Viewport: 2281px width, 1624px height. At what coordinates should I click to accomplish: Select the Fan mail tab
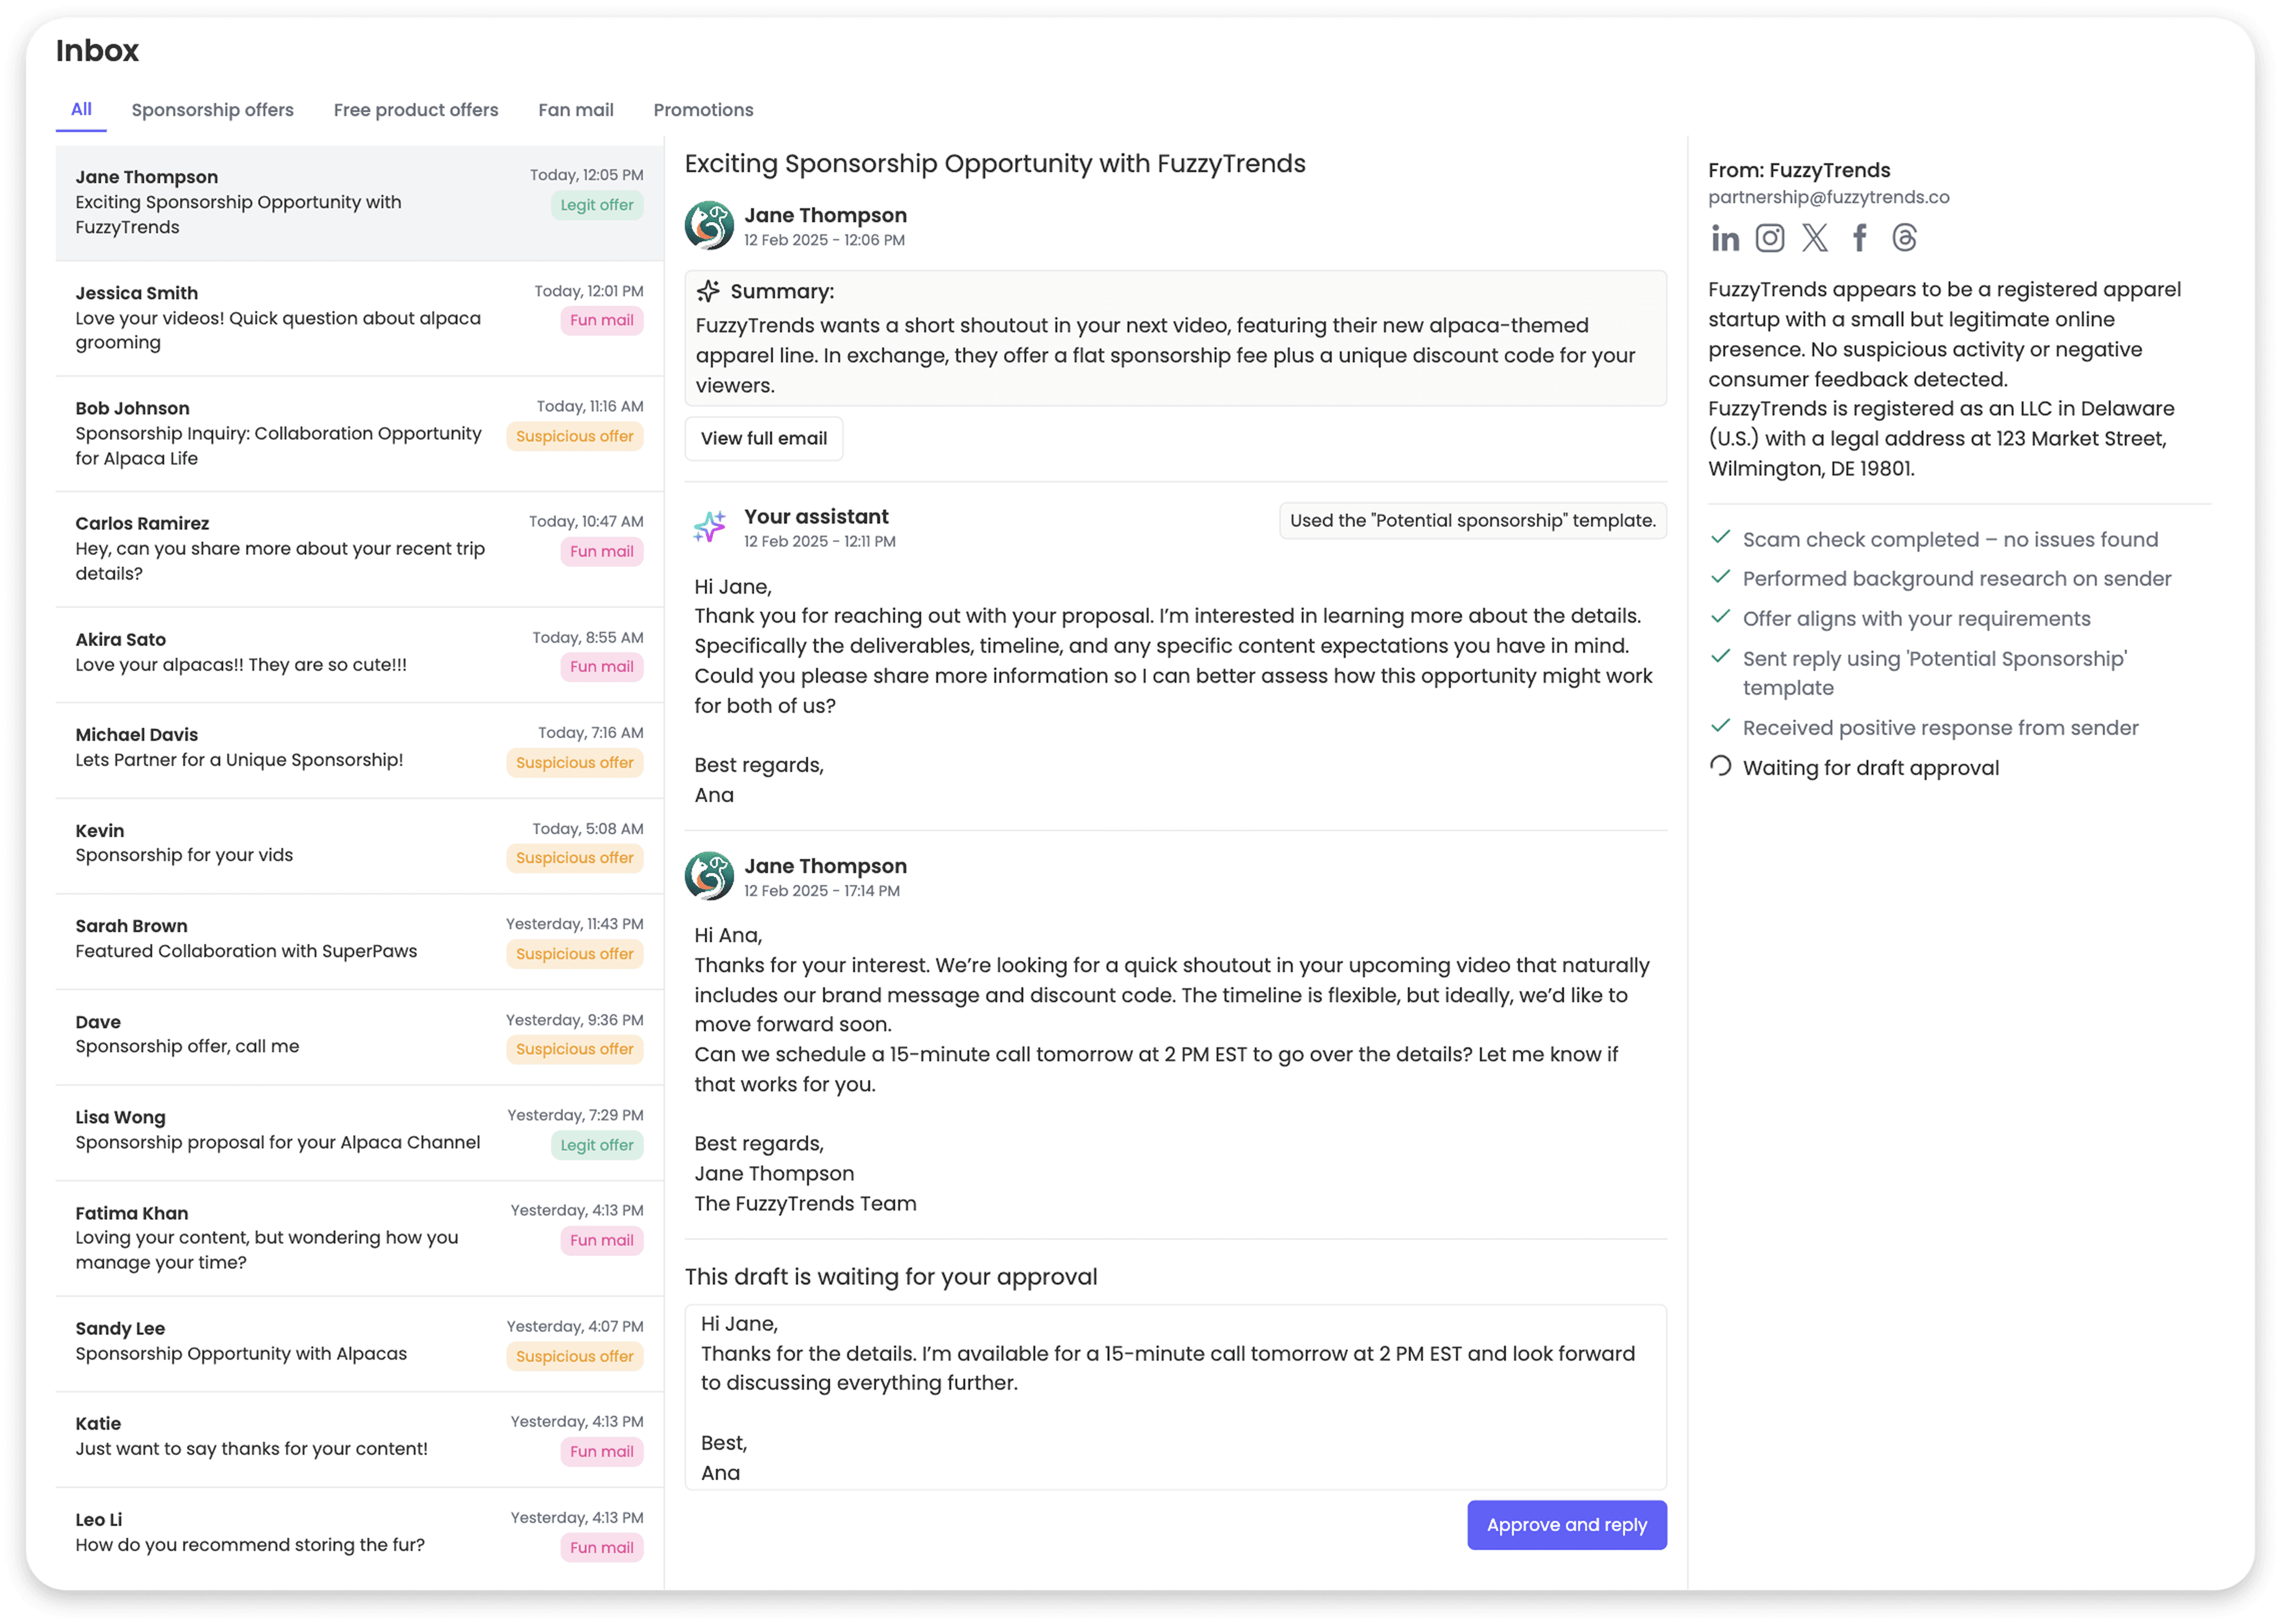(x=575, y=110)
